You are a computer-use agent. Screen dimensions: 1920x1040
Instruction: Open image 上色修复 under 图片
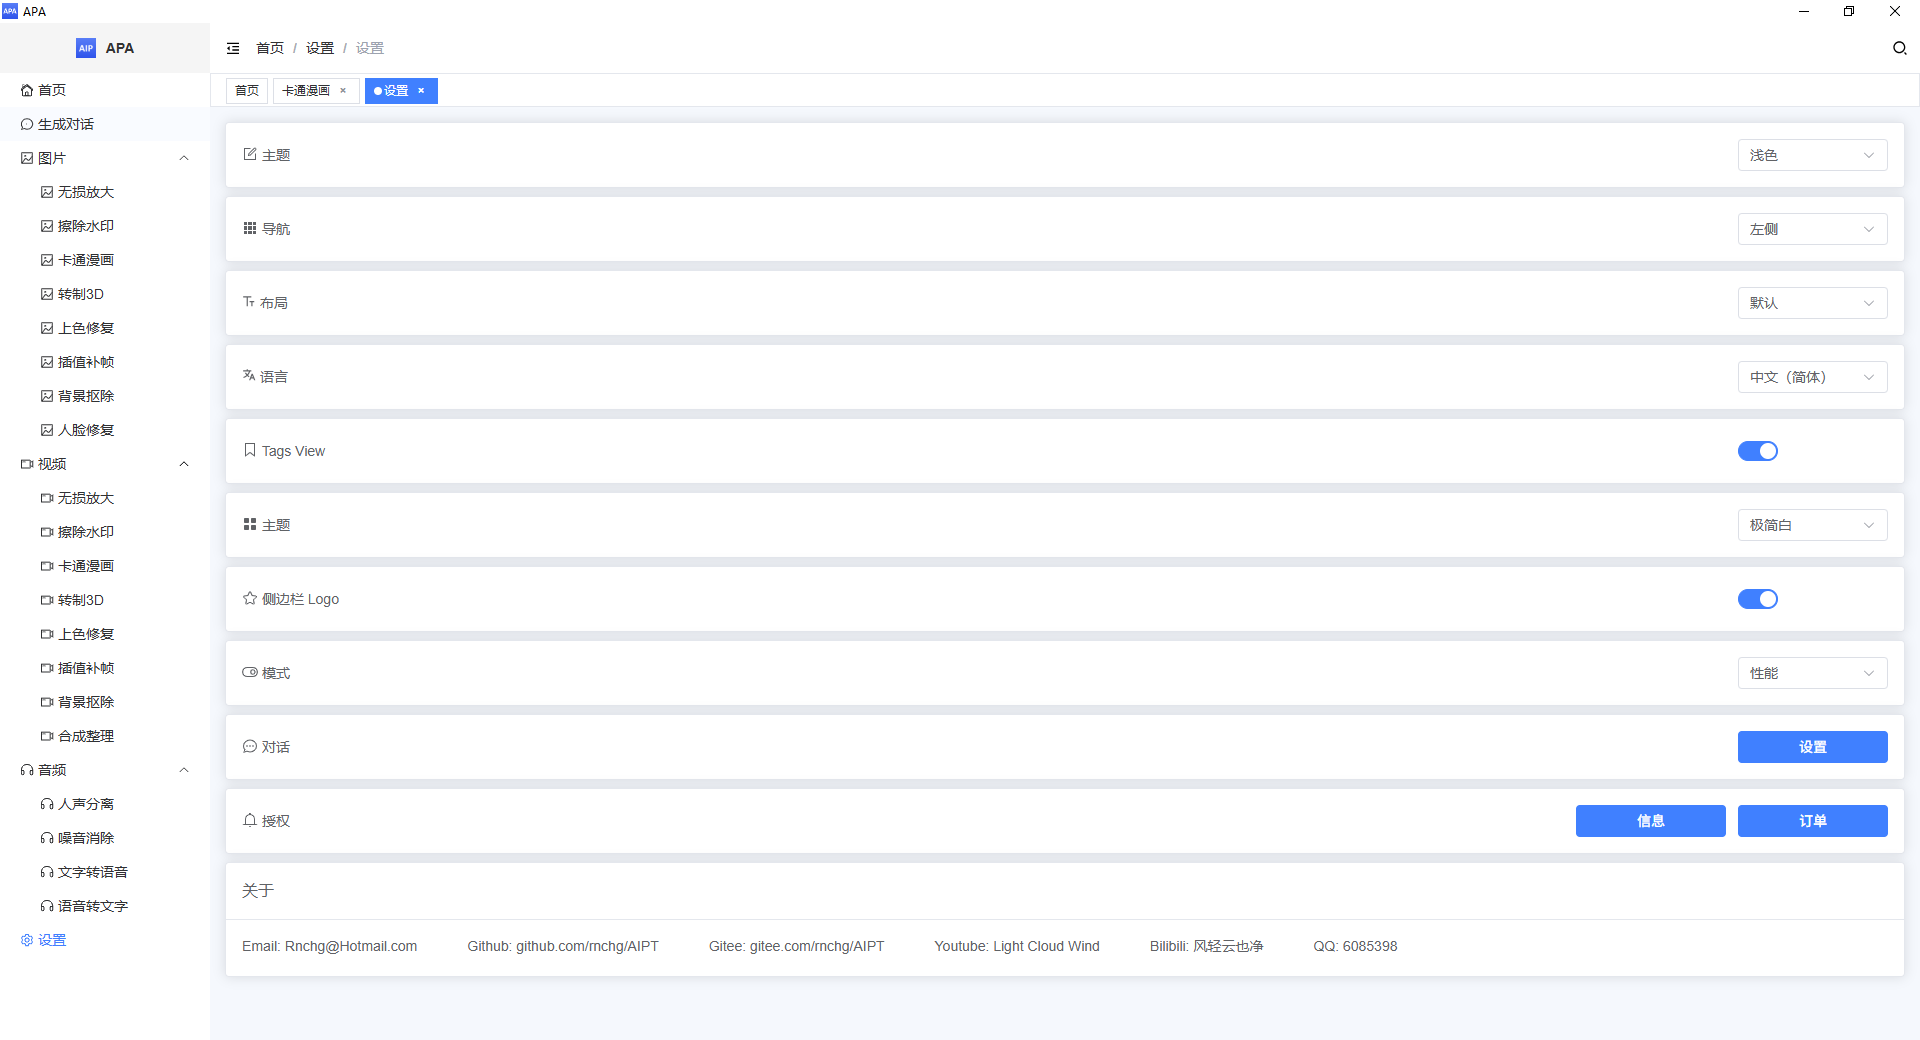(x=105, y=328)
